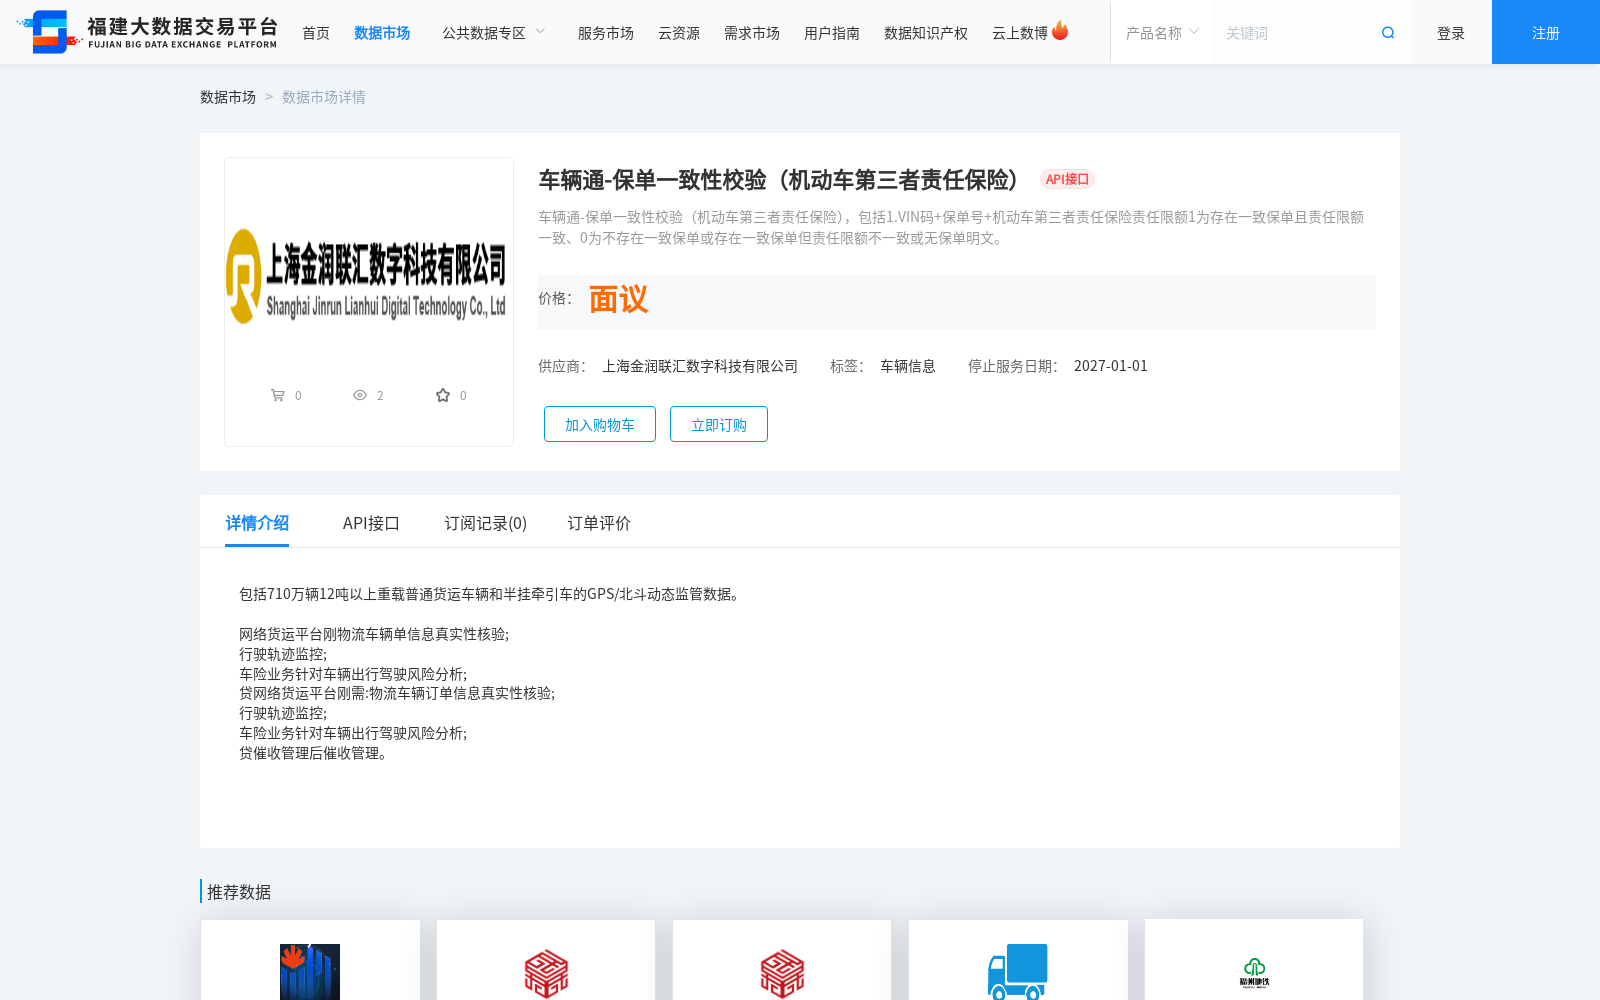Viewport: 1600px width, 1000px height.
Task: Open the blue building recommended data thumbnail
Action: [x=310, y=972]
